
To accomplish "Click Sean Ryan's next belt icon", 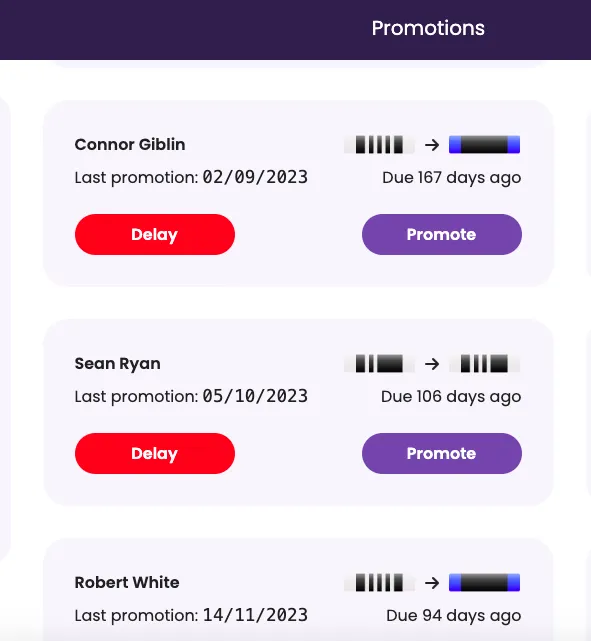I will [x=484, y=364].
